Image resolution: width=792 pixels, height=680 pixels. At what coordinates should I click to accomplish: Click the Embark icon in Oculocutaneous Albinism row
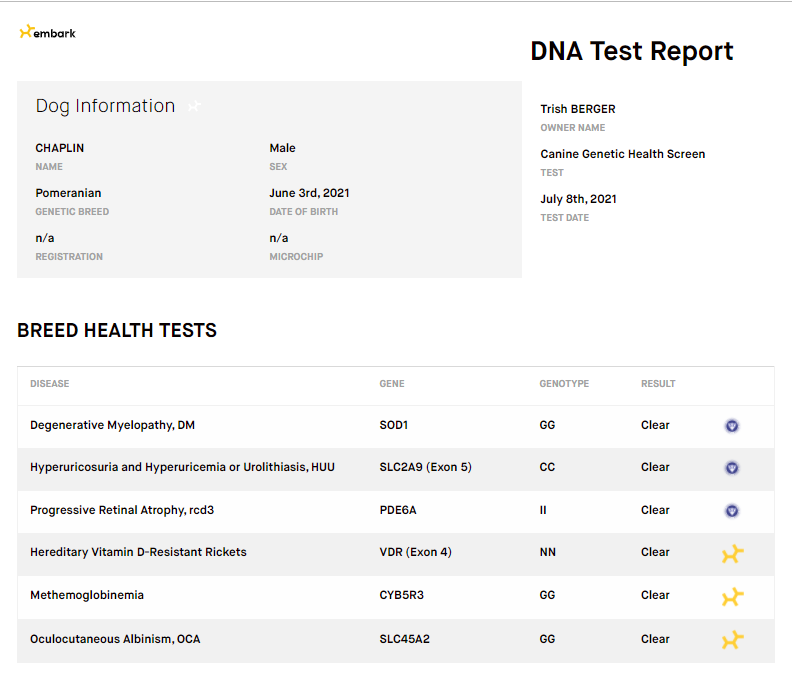732,640
